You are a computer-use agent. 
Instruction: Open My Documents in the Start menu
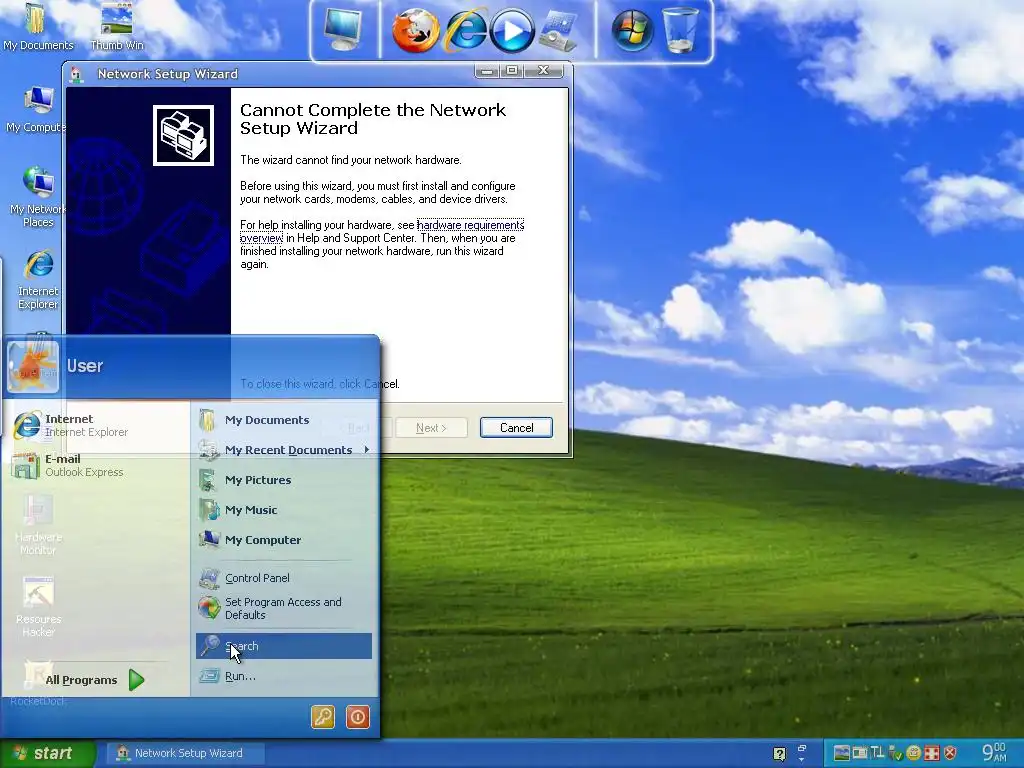[283, 420]
